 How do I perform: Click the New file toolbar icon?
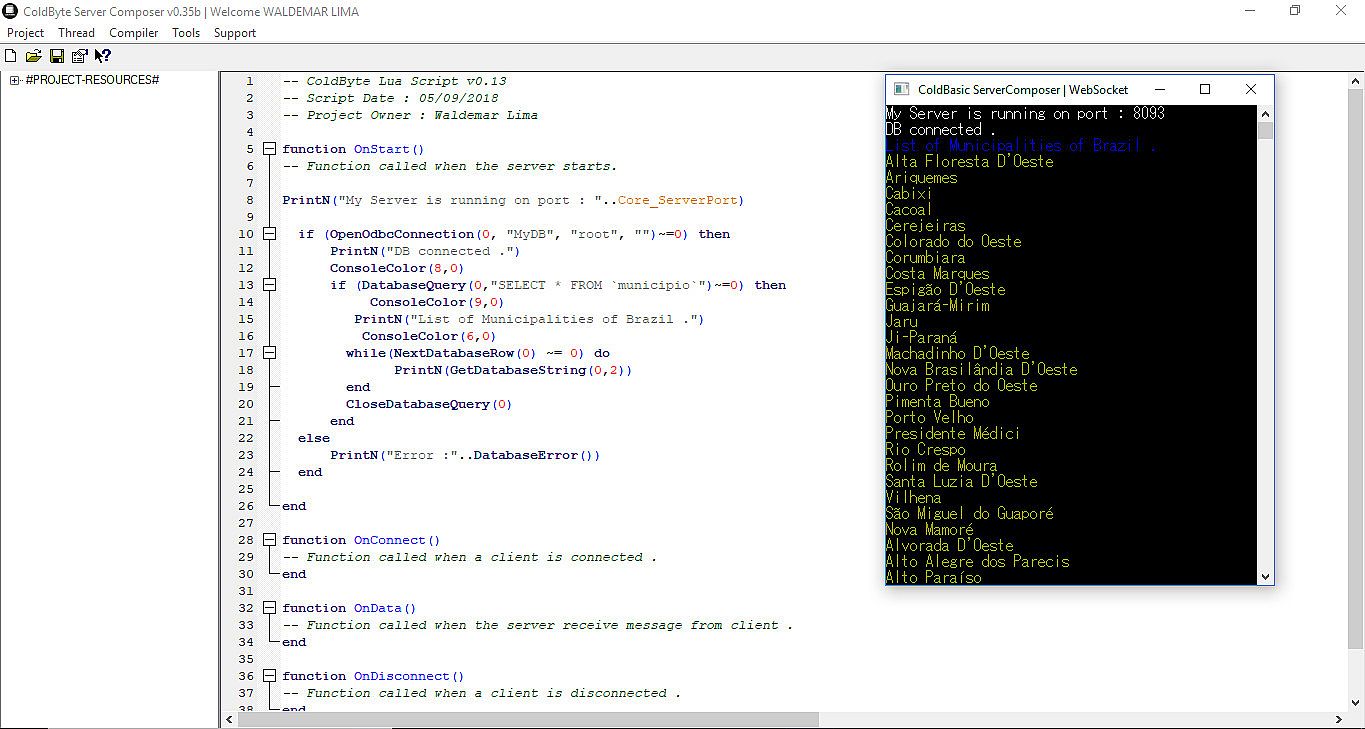coord(11,56)
